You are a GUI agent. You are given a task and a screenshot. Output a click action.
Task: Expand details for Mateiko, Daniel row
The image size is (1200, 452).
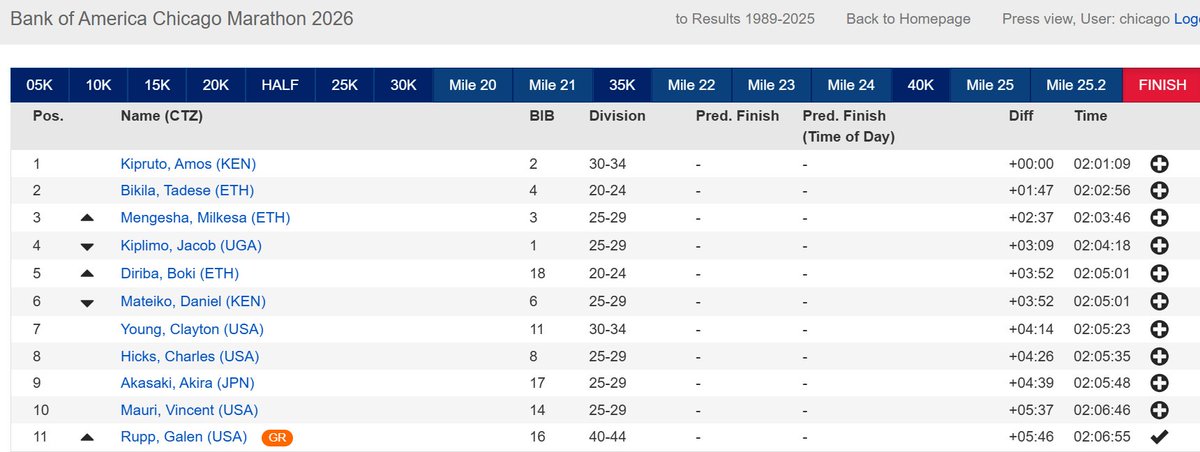click(x=1159, y=301)
